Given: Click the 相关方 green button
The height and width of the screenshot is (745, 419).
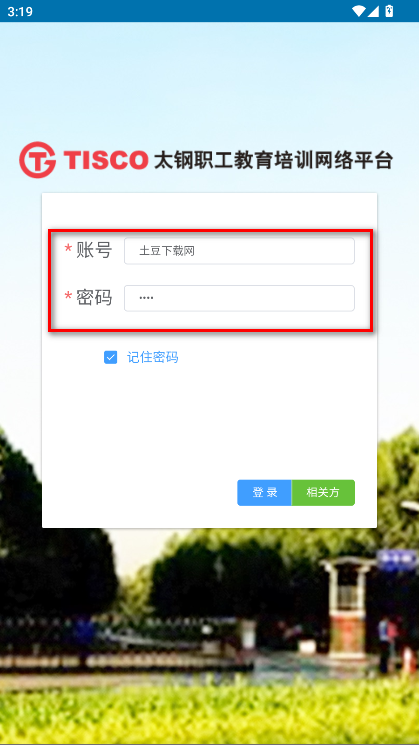Looking at the screenshot, I should point(323,493).
